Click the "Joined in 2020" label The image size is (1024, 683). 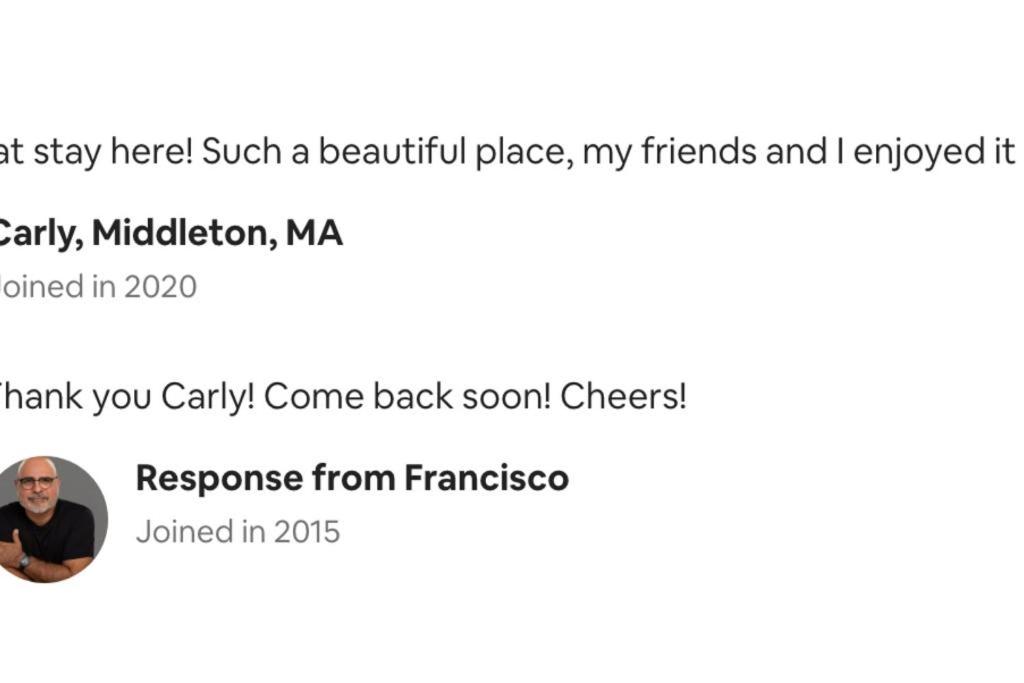click(98, 287)
